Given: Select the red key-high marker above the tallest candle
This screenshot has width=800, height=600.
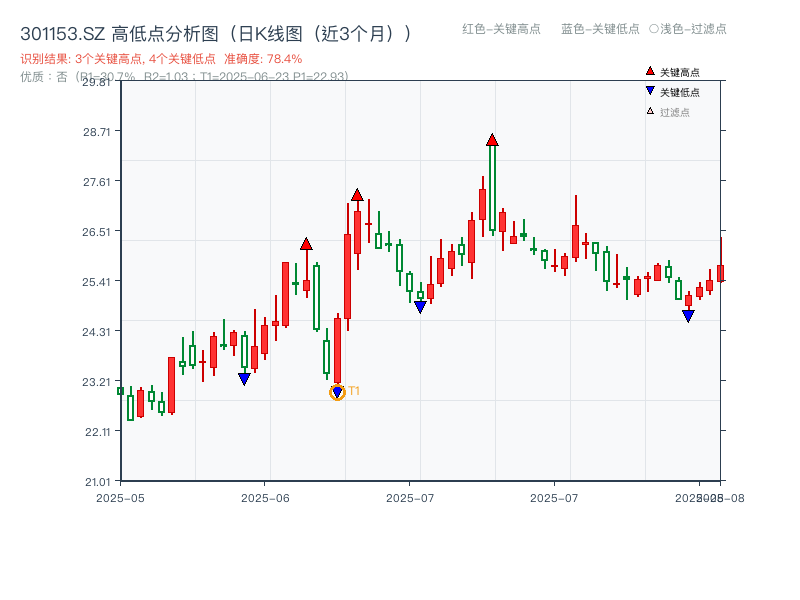Looking at the screenshot, I should (x=491, y=138).
